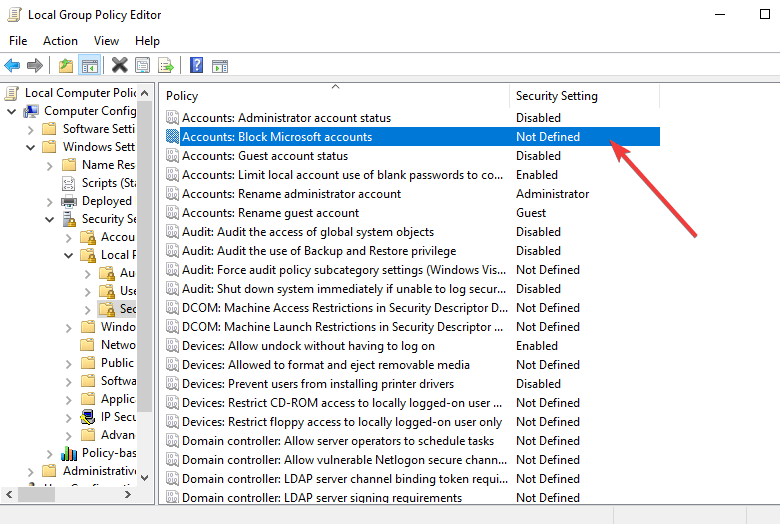Image resolution: width=780 pixels, height=524 pixels.
Task: Expand the Policy-based QoS node
Action: (x=49, y=454)
